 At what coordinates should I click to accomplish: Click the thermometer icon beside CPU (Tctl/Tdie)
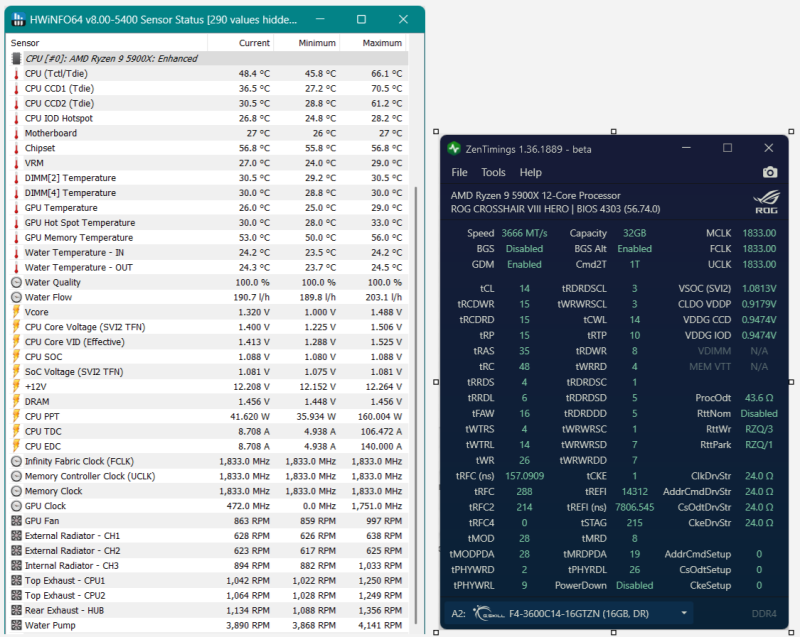click(16, 74)
